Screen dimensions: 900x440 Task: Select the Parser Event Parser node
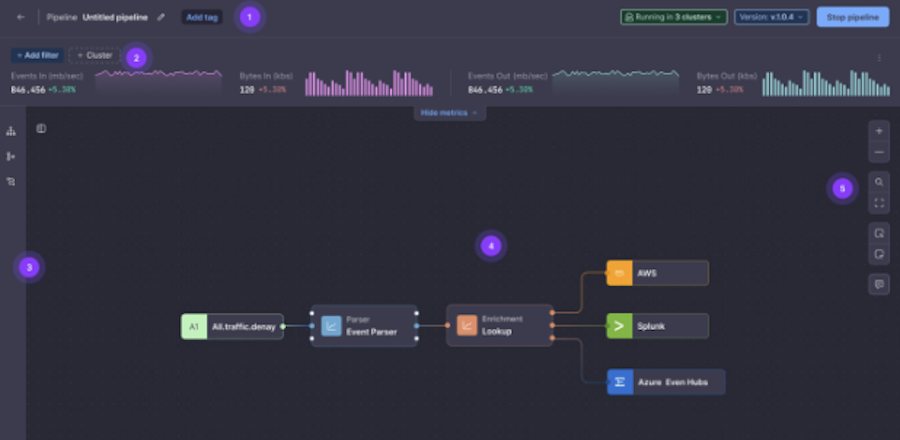click(x=364, y=326)
